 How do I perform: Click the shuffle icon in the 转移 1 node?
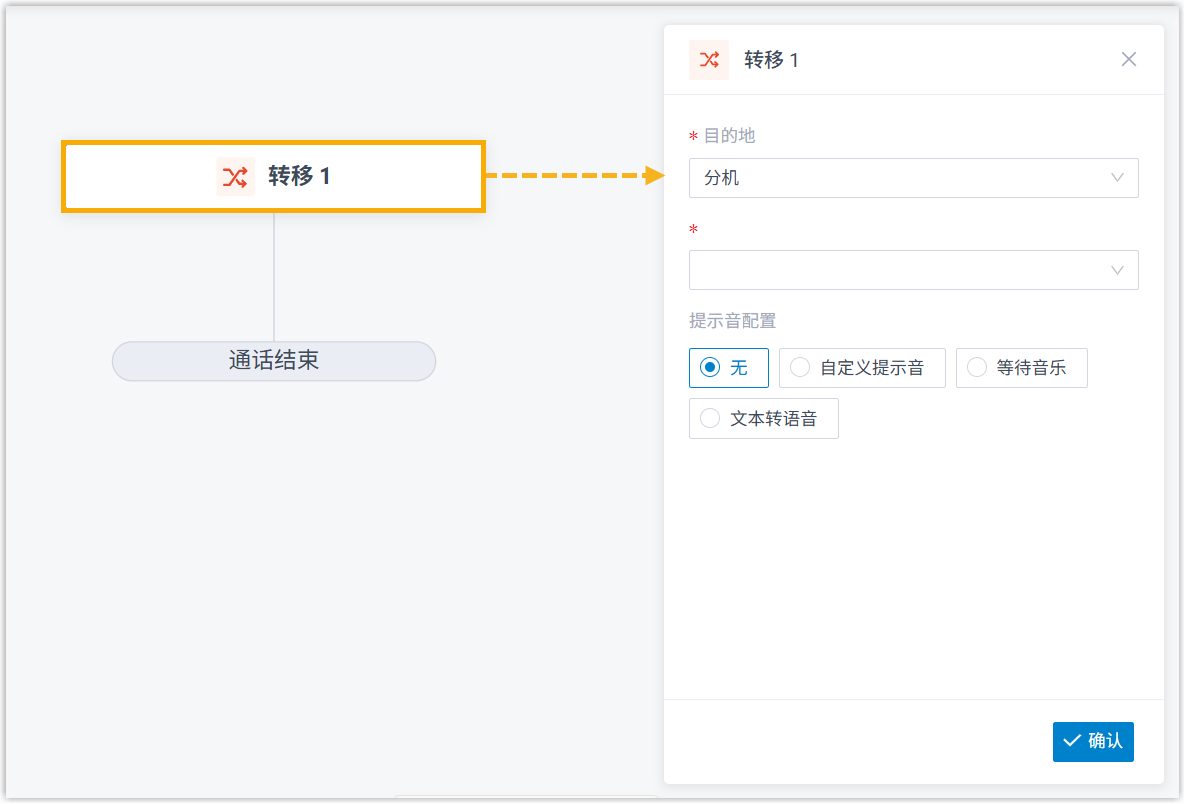[x=235, y=177]
